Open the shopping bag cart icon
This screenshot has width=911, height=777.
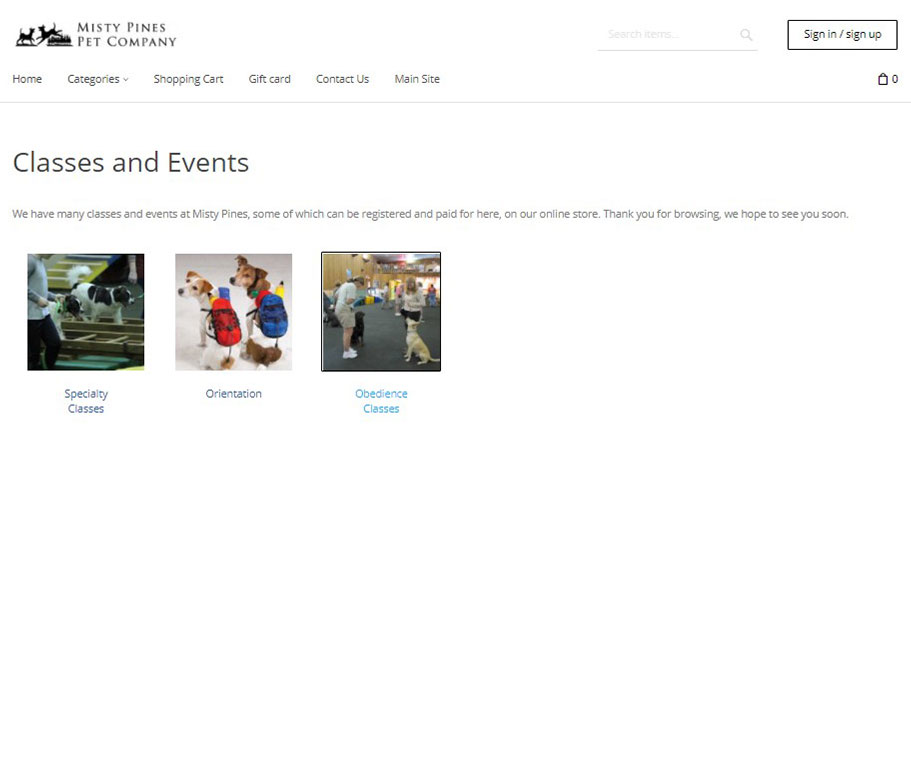882,79
